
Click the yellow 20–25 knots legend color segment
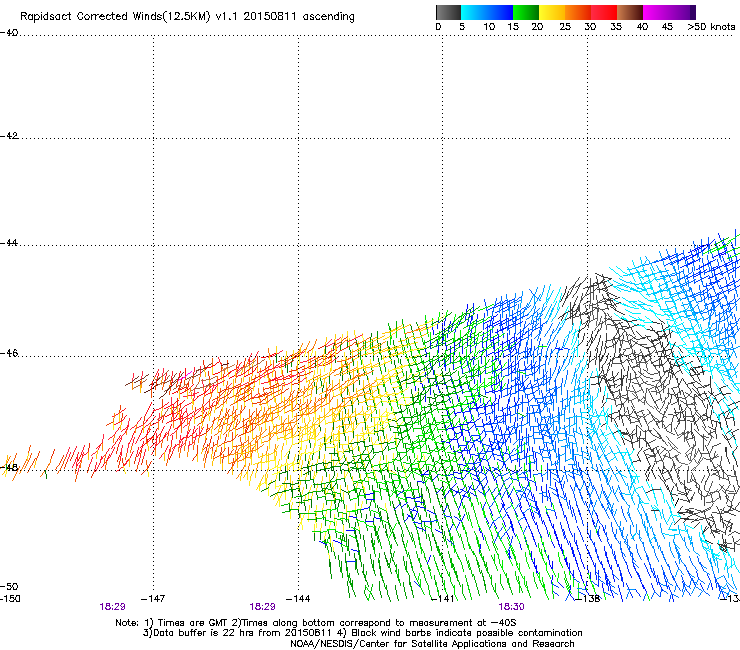(x=552, y=12)
